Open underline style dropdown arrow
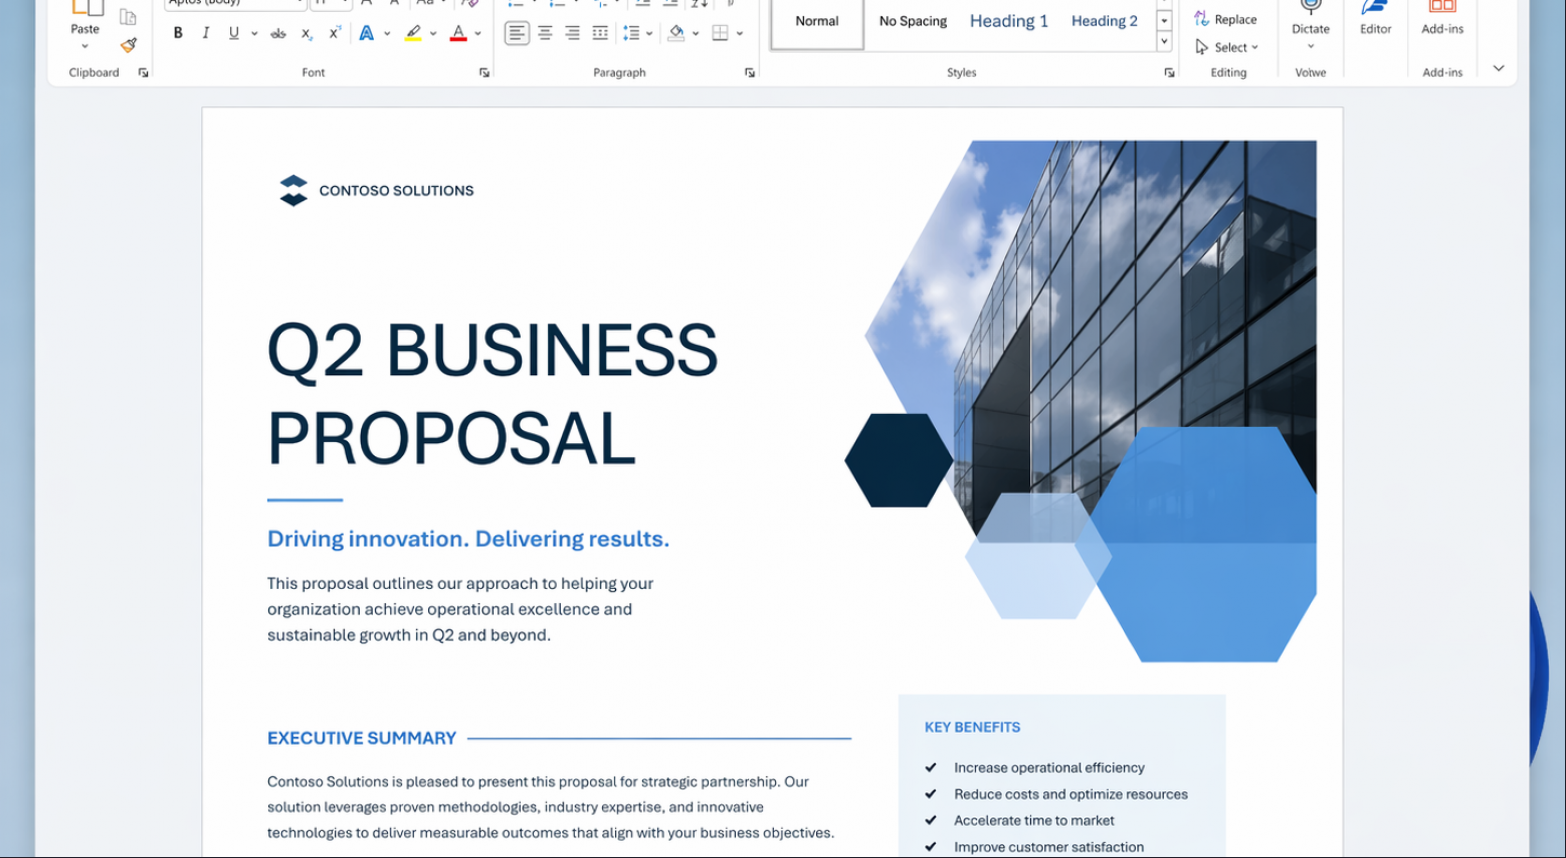The height and width of the screenshot is (858, 1566). pyautogui.click(x=254, y=33)
